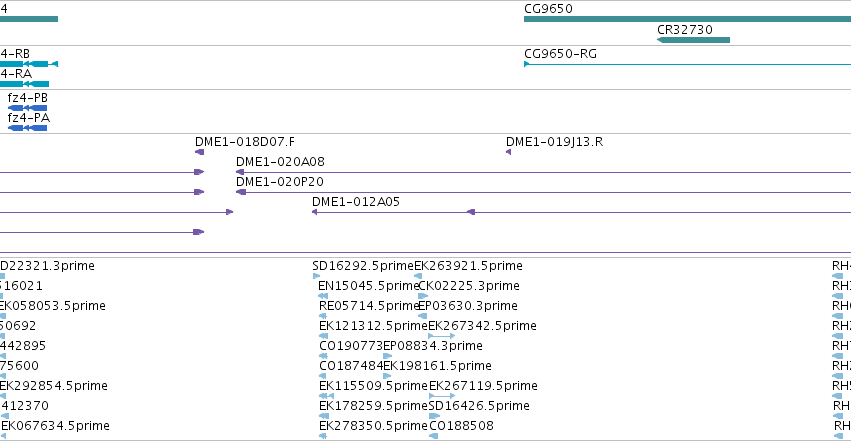Click the EK292854.5prime EST label
Screen dimensions: 851x441
53,386
